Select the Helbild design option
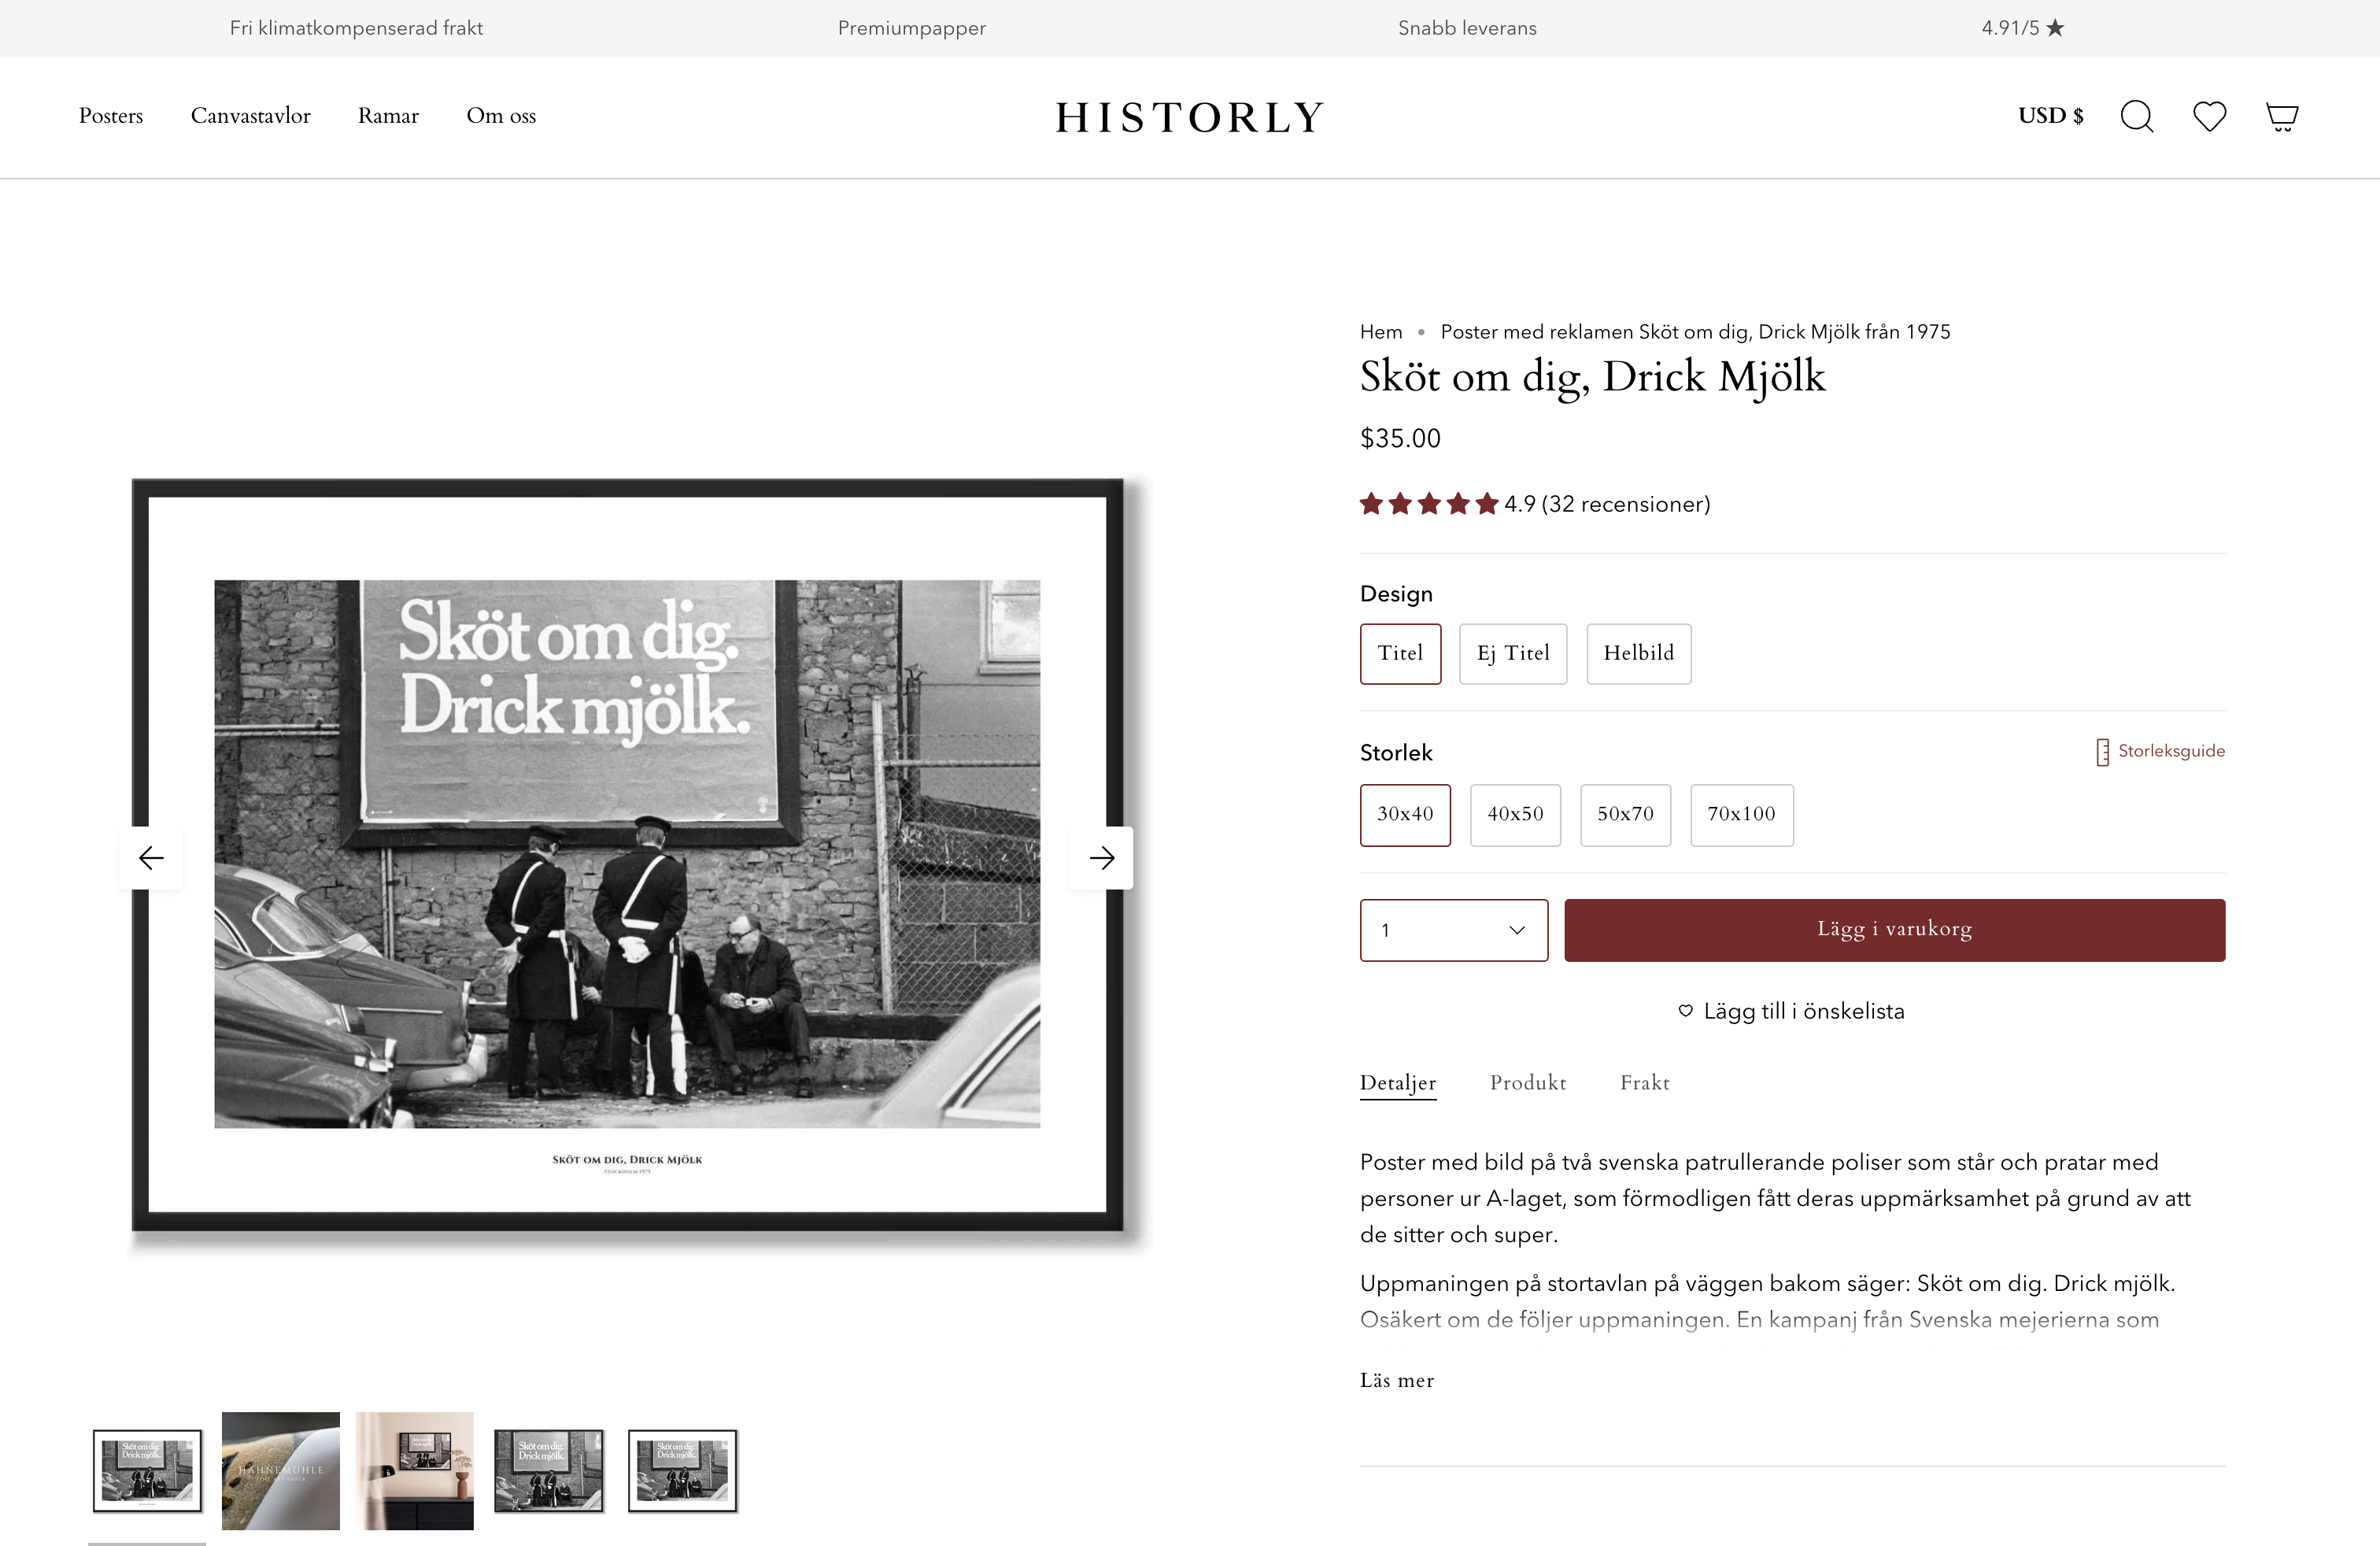 (x=1638, y=653)
